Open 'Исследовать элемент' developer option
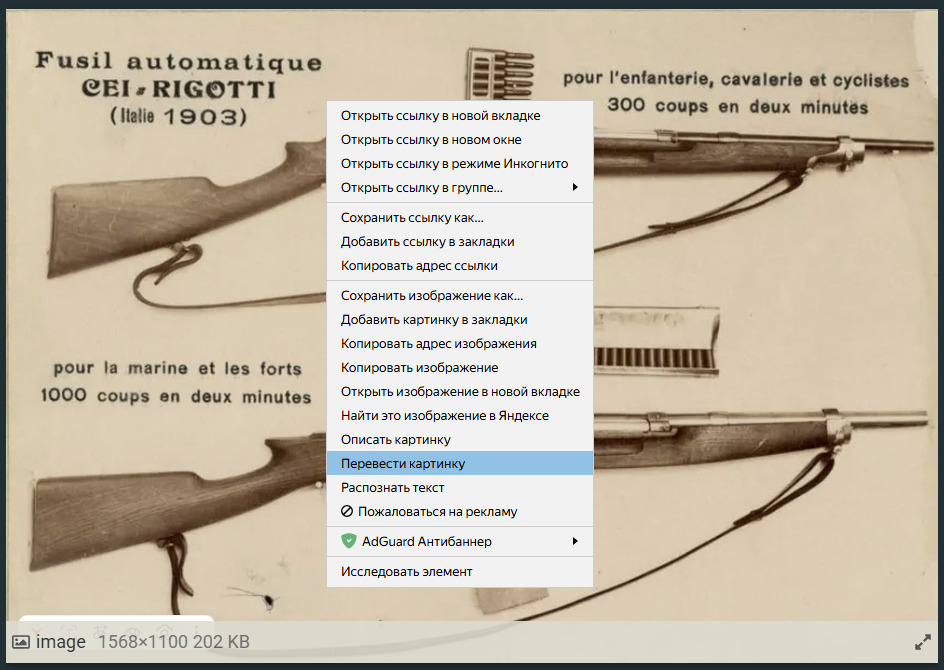The height and width of the screenshot is (670, 944). point(406,572)
